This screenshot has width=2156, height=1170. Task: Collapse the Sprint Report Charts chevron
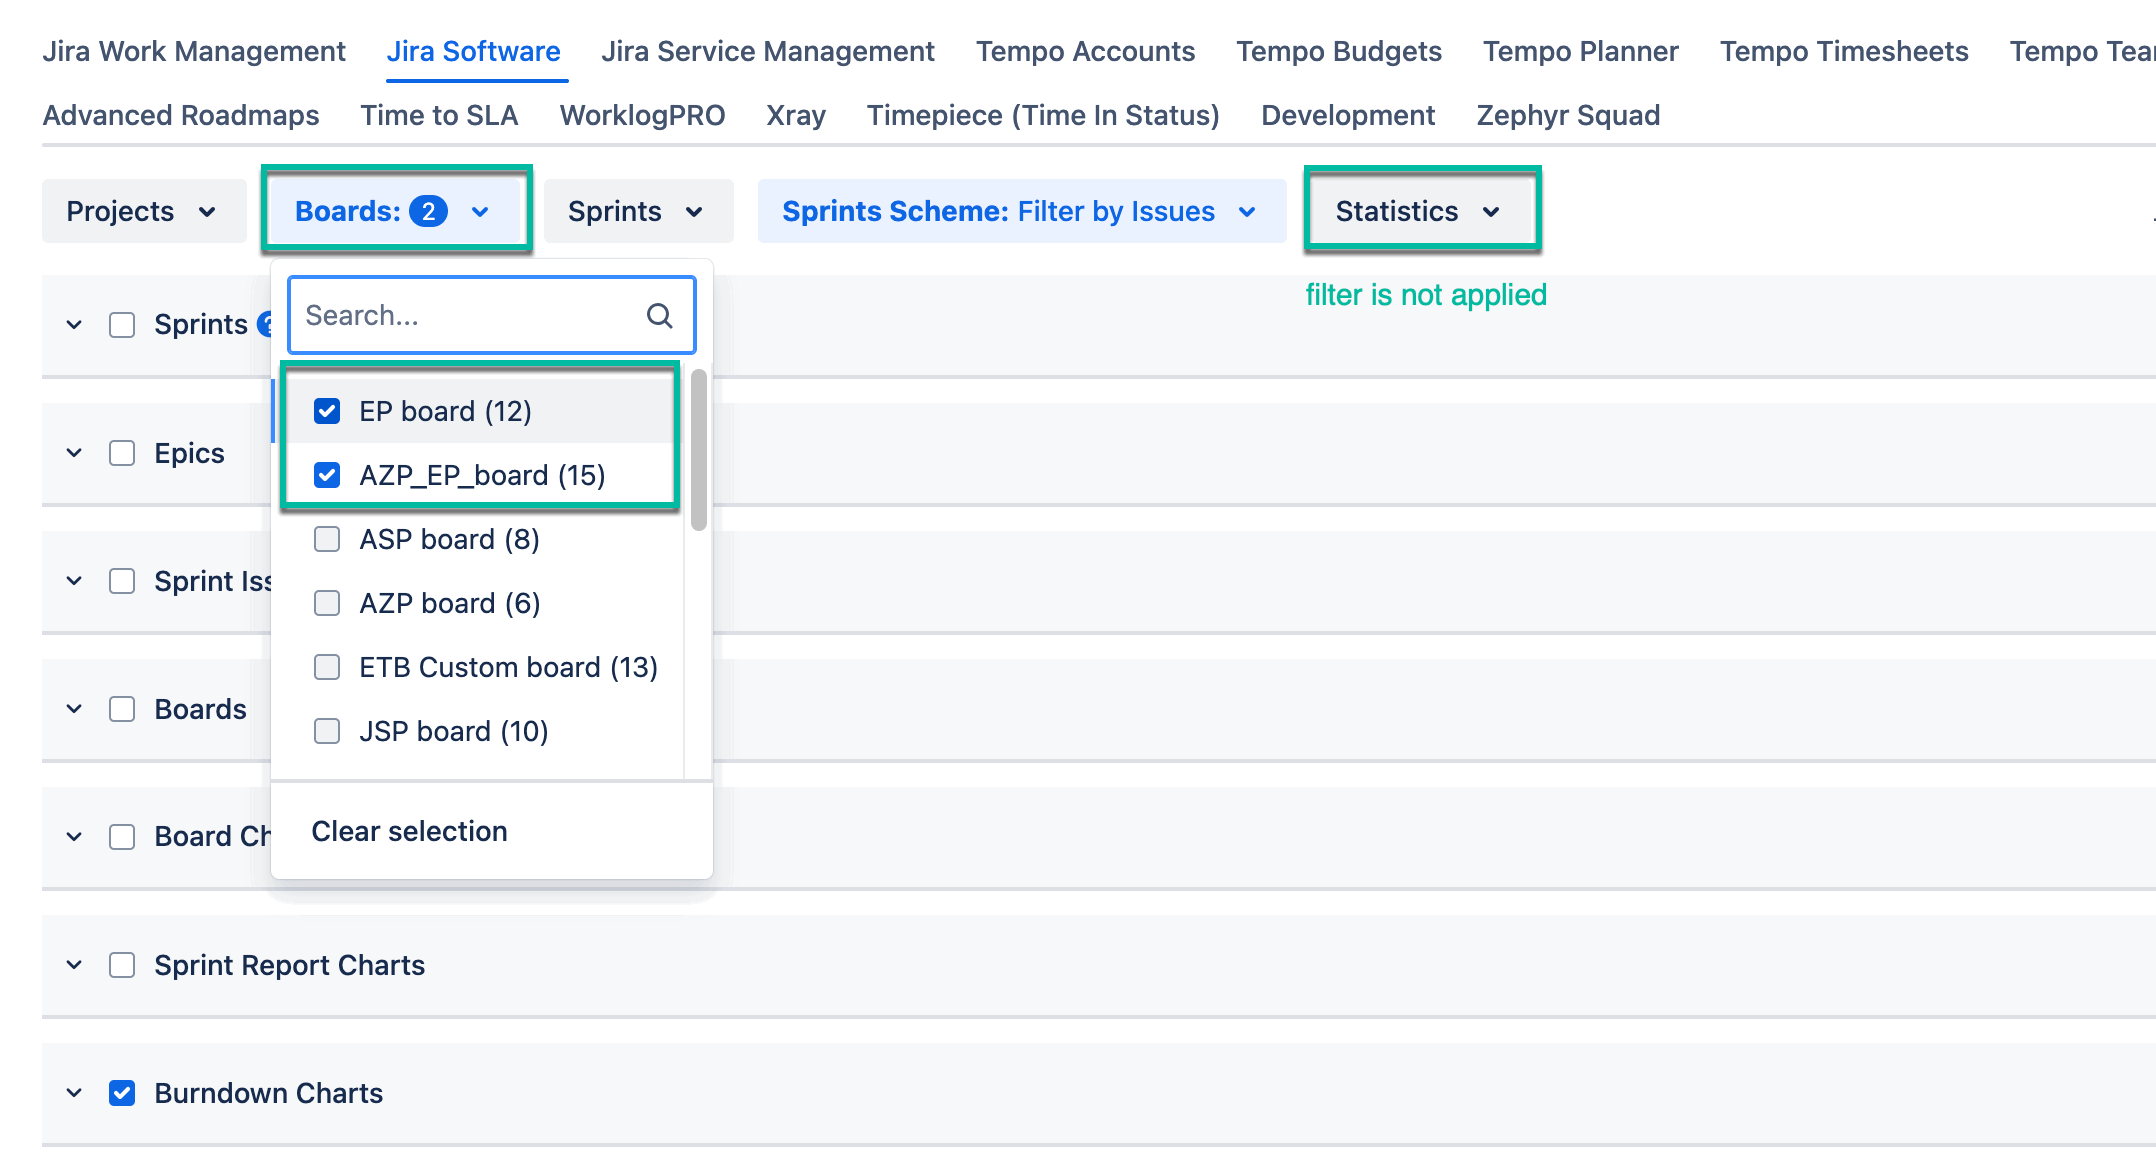[x=74, y=965]
